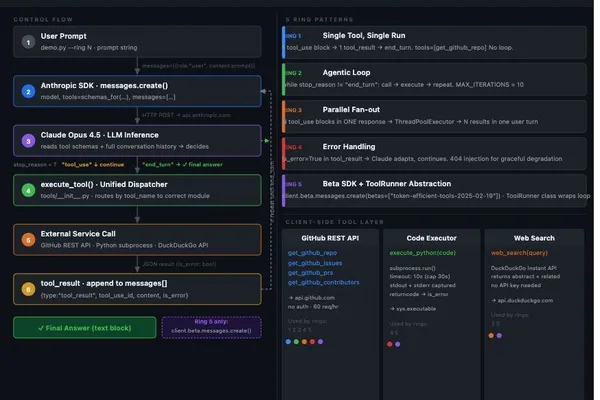Open the get_github_prs link
This screenshot has height=400, width=600.
310,273
